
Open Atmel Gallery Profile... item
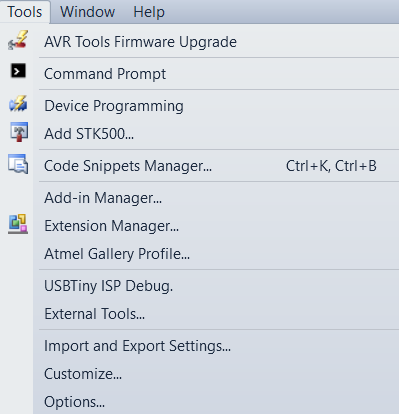[x=217, y=254]
